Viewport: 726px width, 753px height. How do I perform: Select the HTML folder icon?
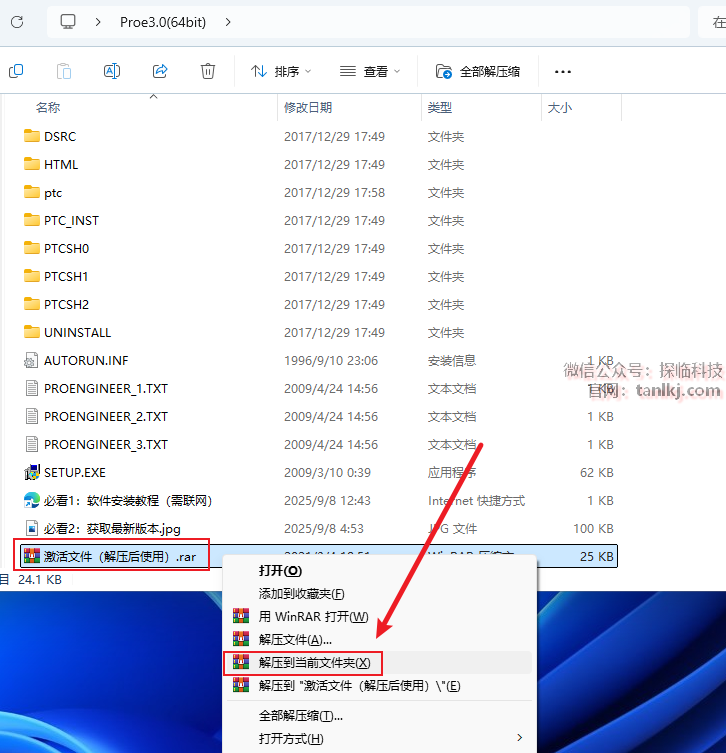point(32,164)
